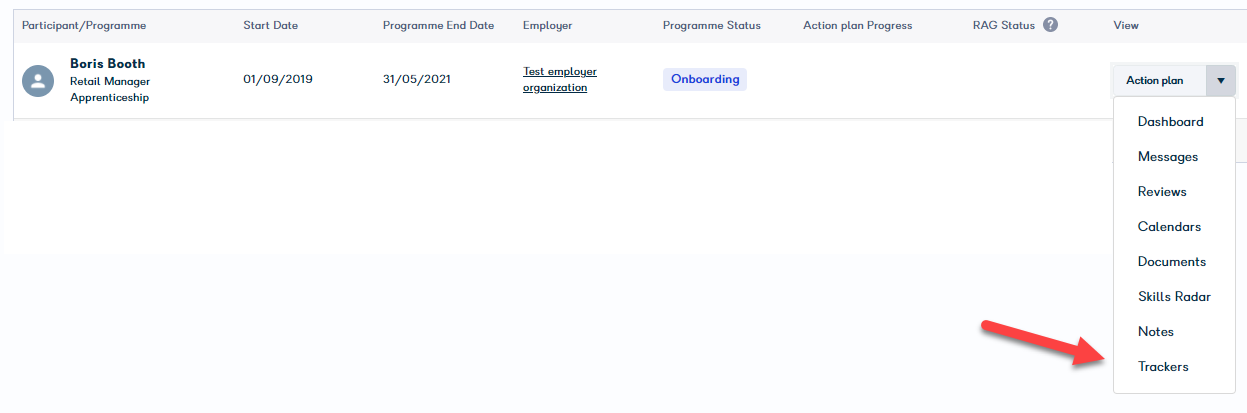Image resolution: width=1247 pixels, height=413 pixels.
Task: Click the Programme End Date column header
Action: [438, 26]
